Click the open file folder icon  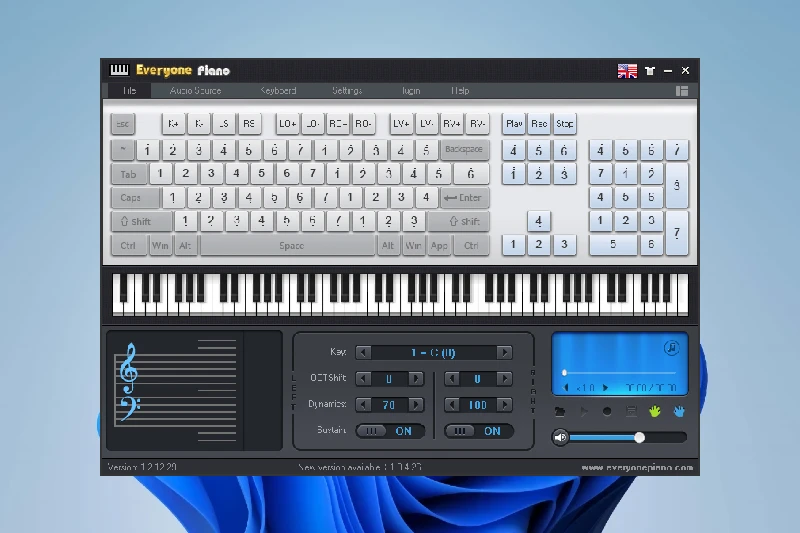coord(560,411)
